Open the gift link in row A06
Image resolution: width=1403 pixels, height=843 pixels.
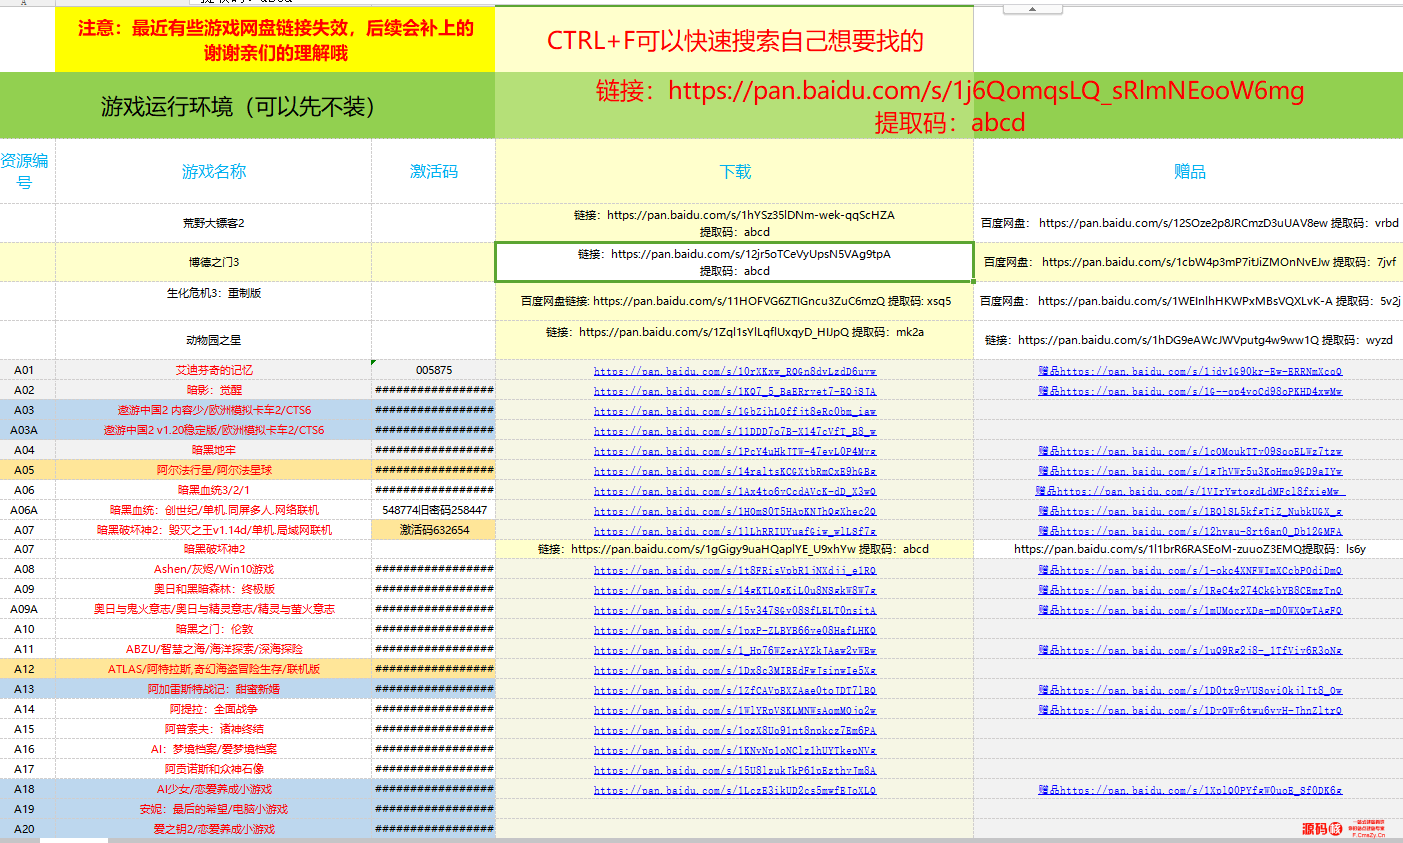[x=1190, y=491]
